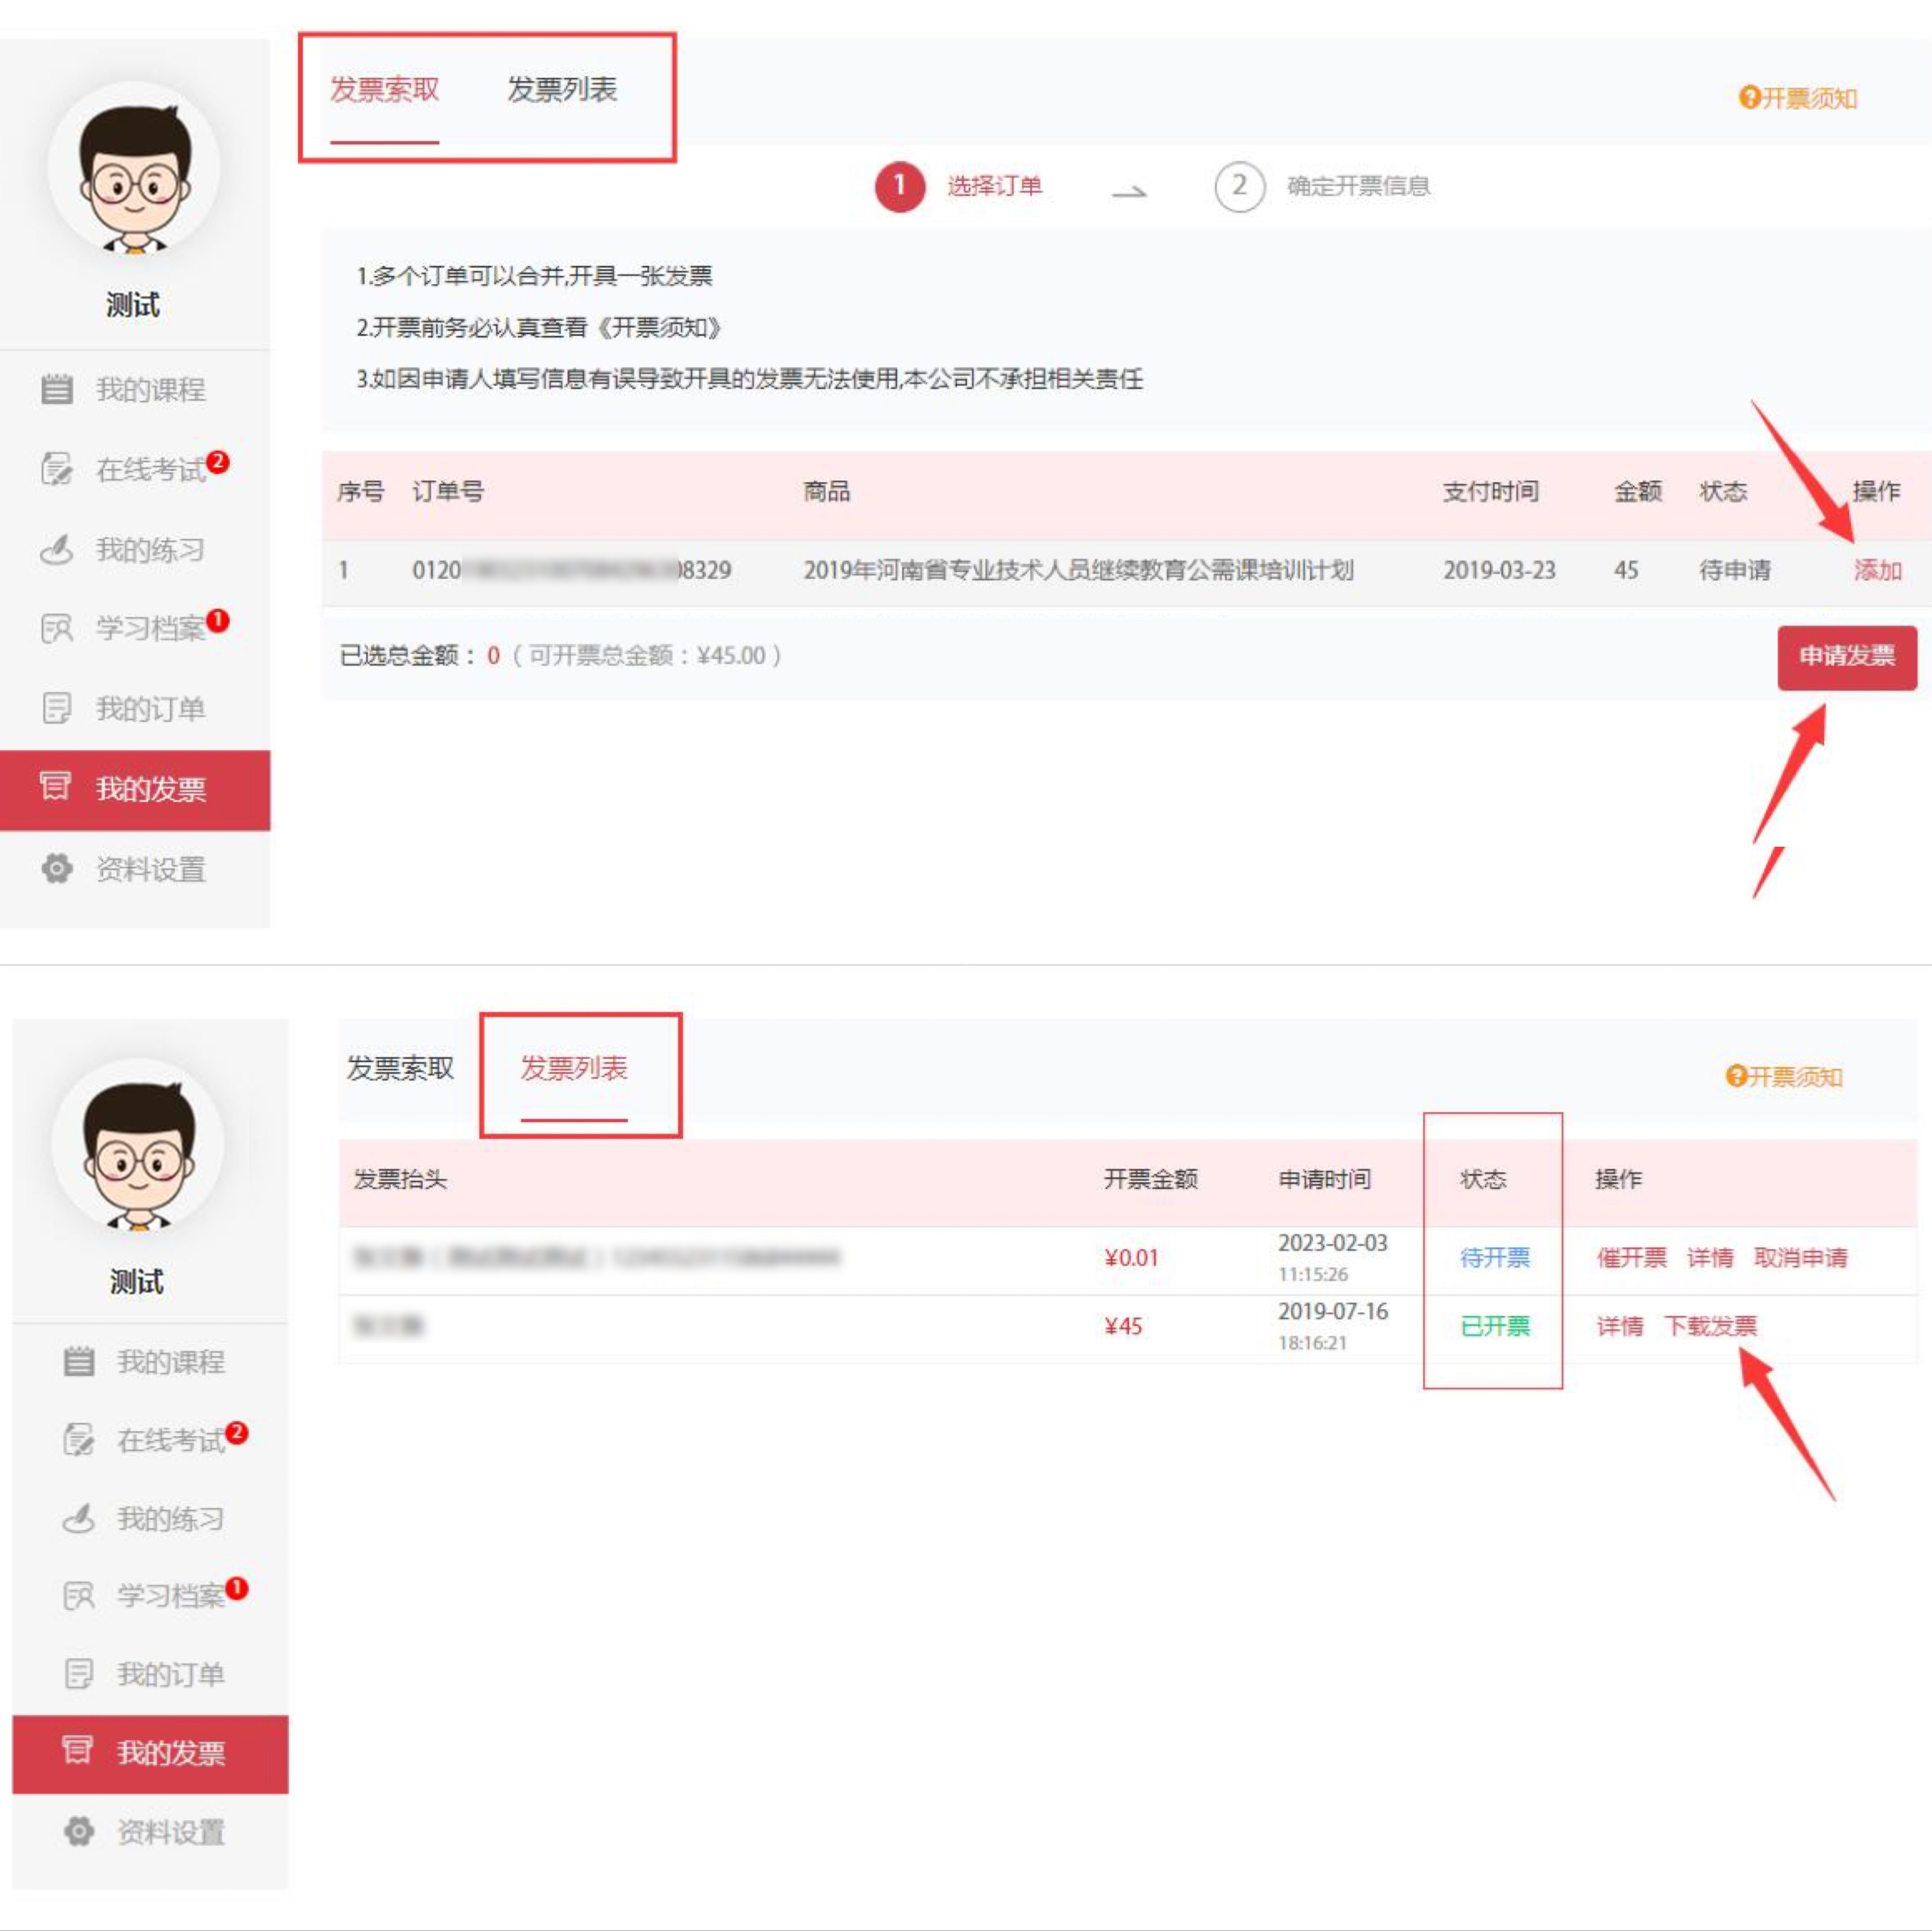Click My Practice icon in top sidebar
1932x1931 pixels.
pos(57,549)
